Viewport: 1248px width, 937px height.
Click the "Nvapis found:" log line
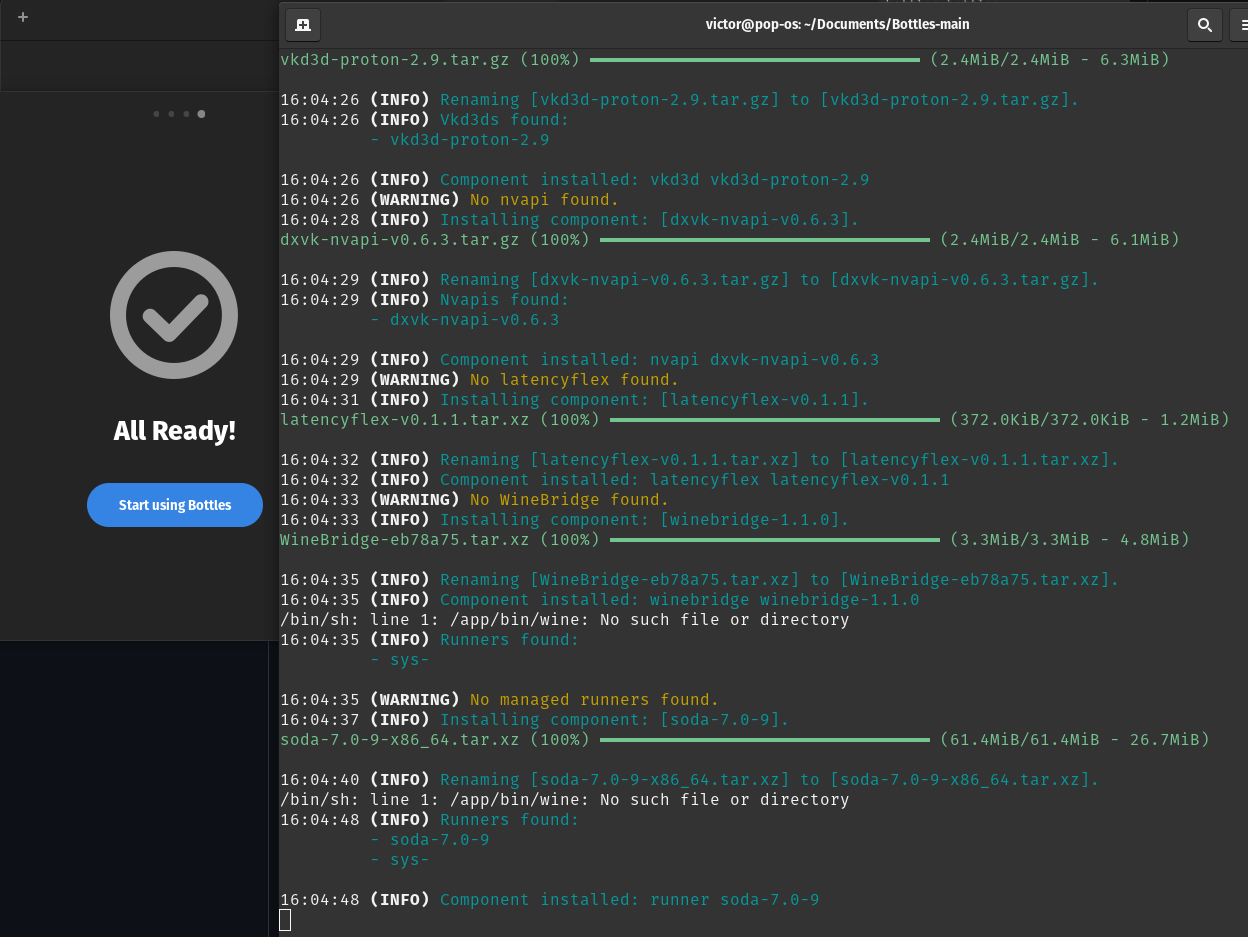point(505,300)
